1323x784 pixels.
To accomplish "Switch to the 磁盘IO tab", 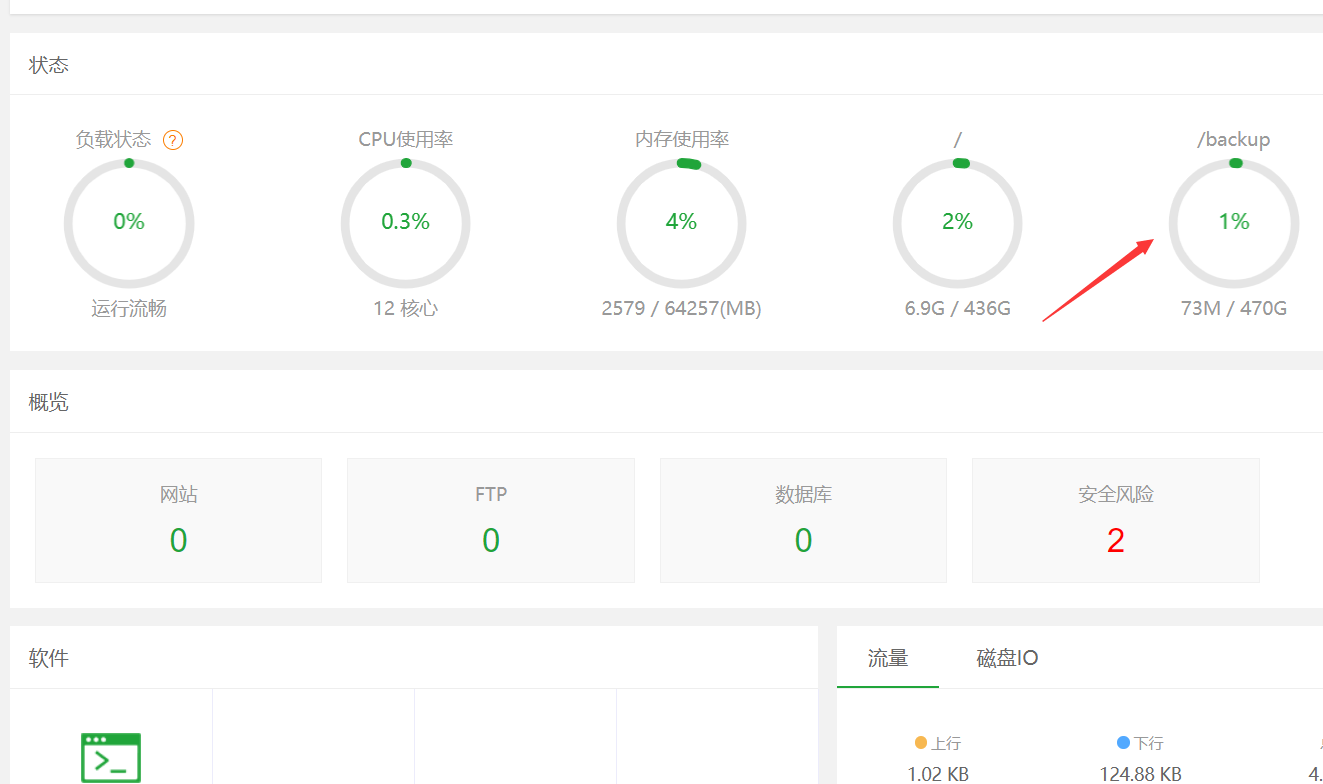I will [1007, 658].
